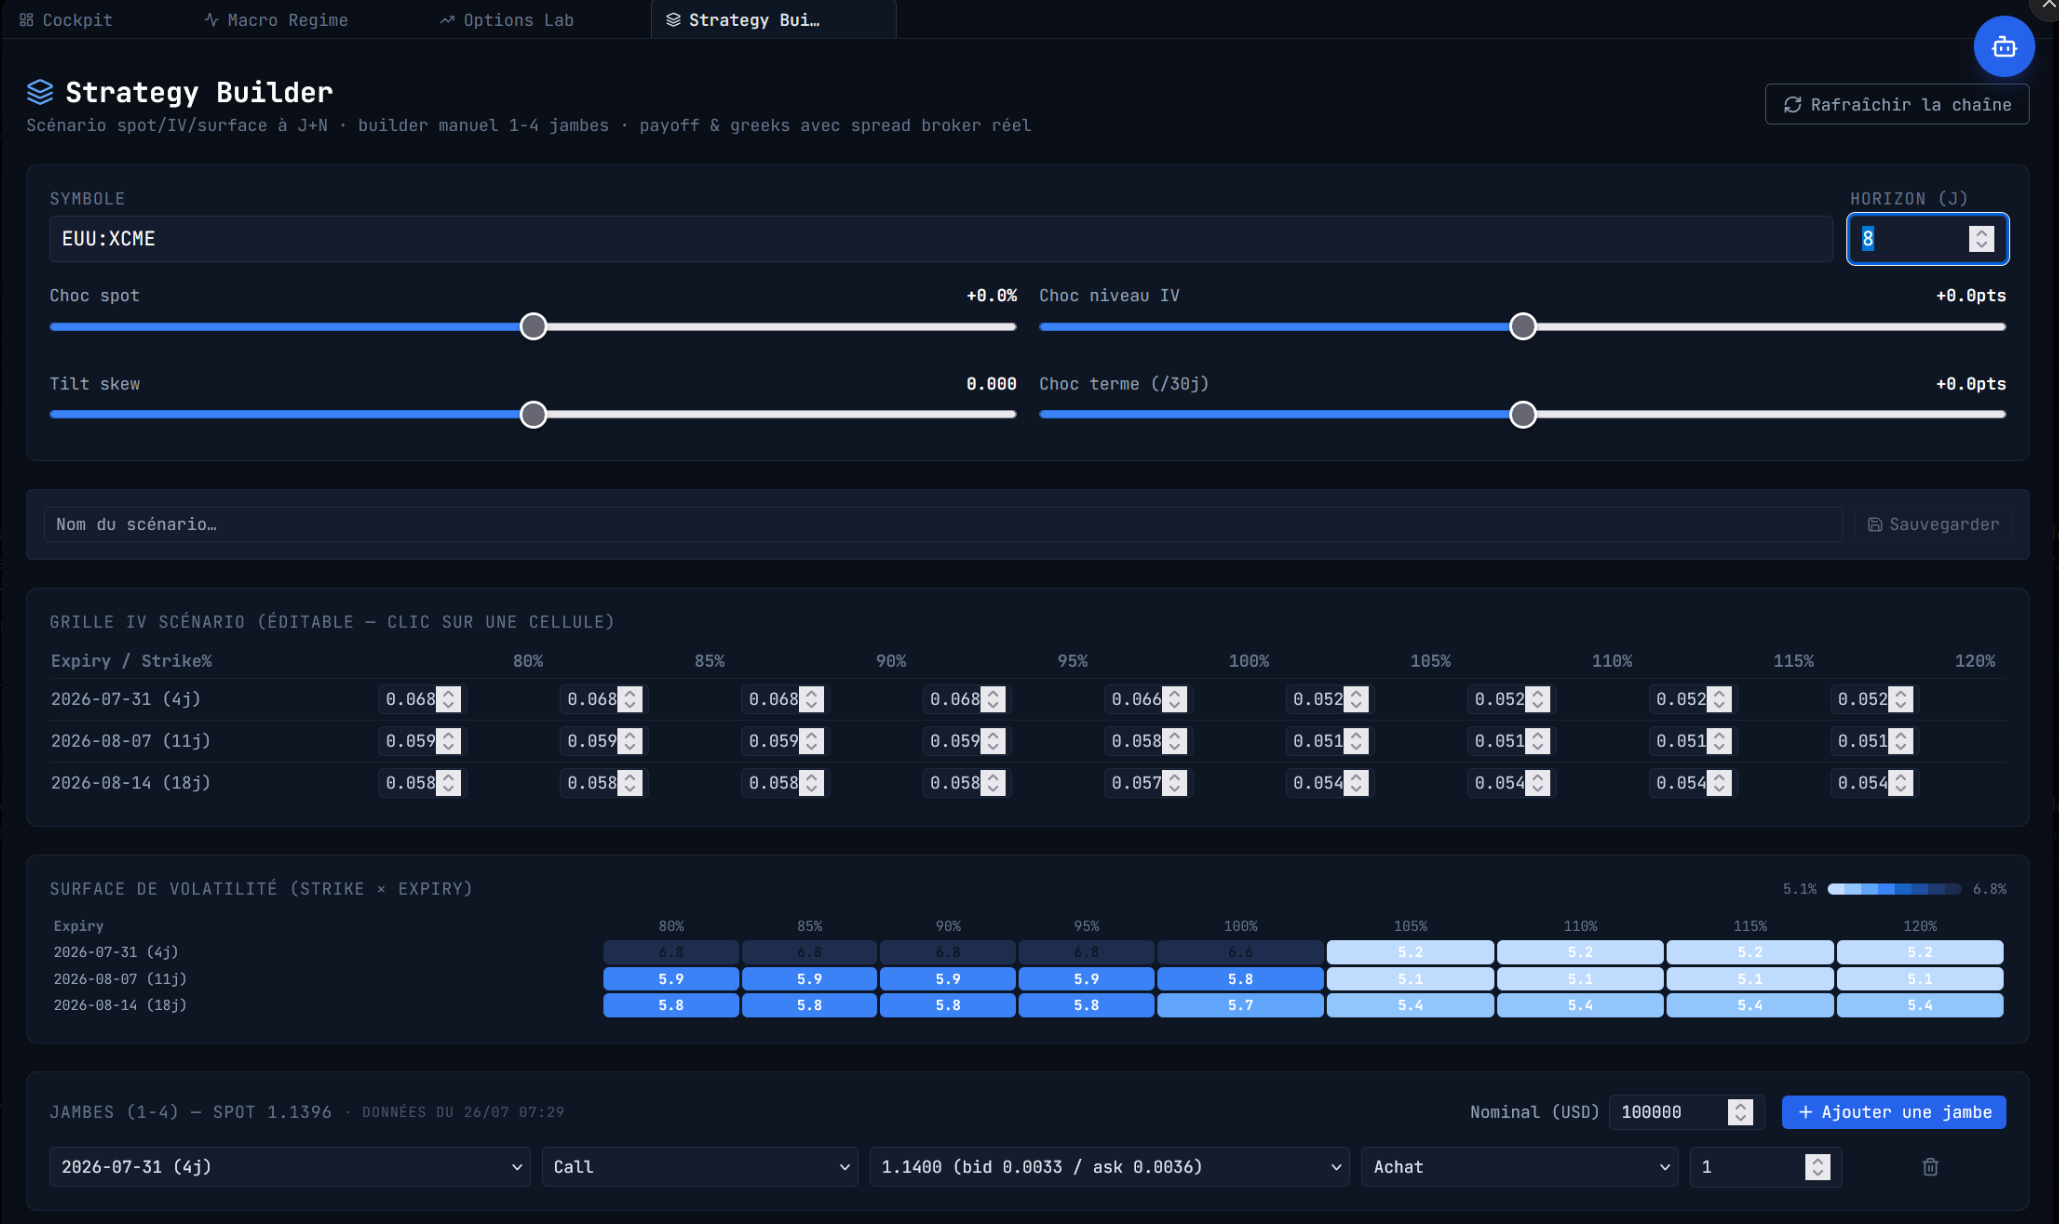Save the scenario with Sauvegarder
Image resolution: width=2059 pixels, height=1224 pixels.
(1933, 524)
